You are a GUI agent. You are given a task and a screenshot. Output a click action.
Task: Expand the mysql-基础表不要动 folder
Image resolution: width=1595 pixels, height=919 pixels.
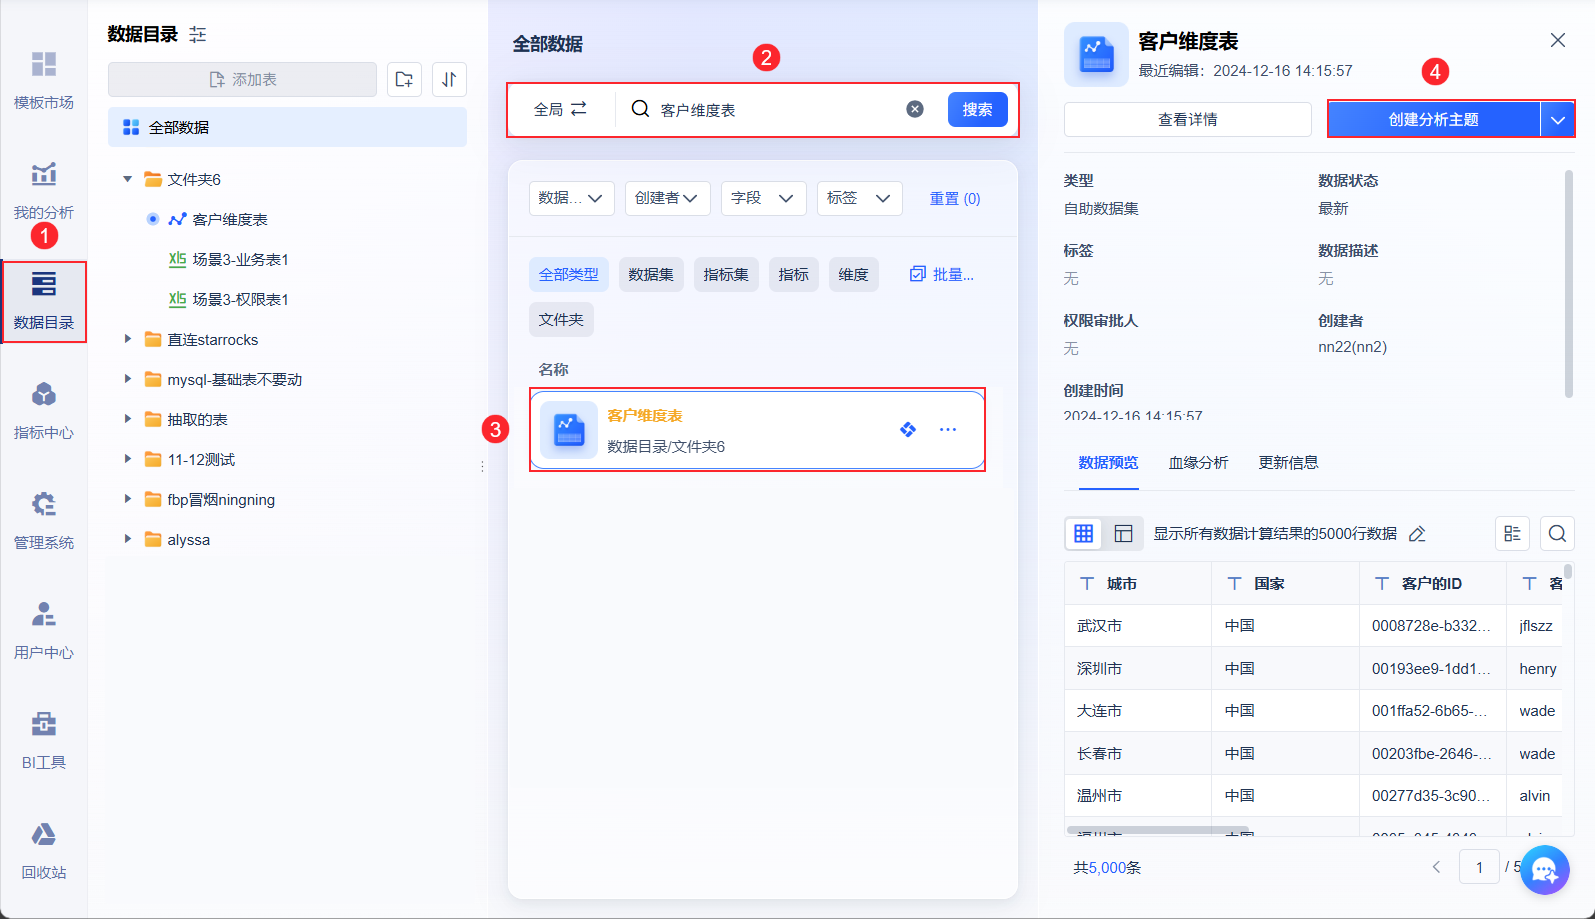[128, 379]
